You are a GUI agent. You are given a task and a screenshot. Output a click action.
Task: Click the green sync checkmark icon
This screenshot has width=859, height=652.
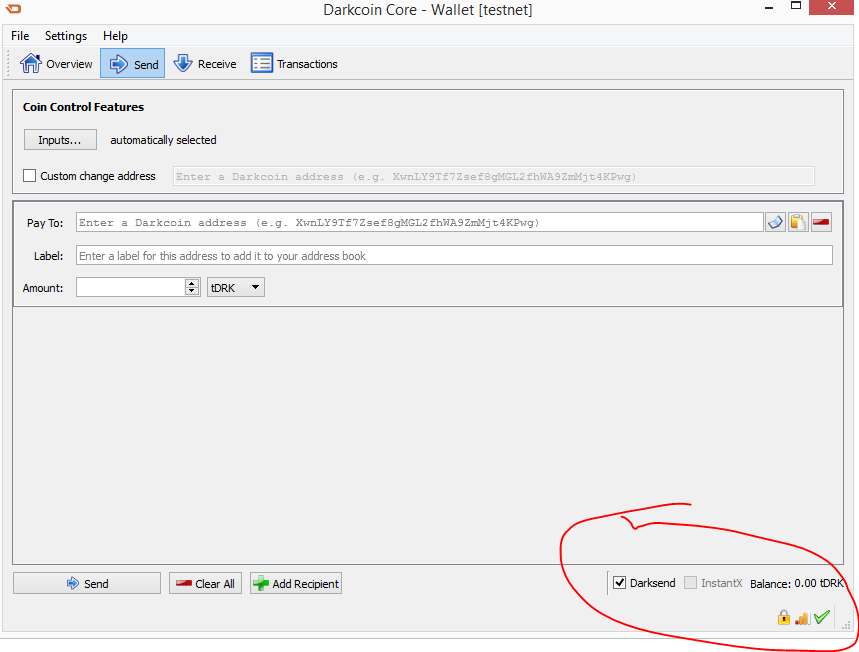pyautogui.click(x=822, y=617)
